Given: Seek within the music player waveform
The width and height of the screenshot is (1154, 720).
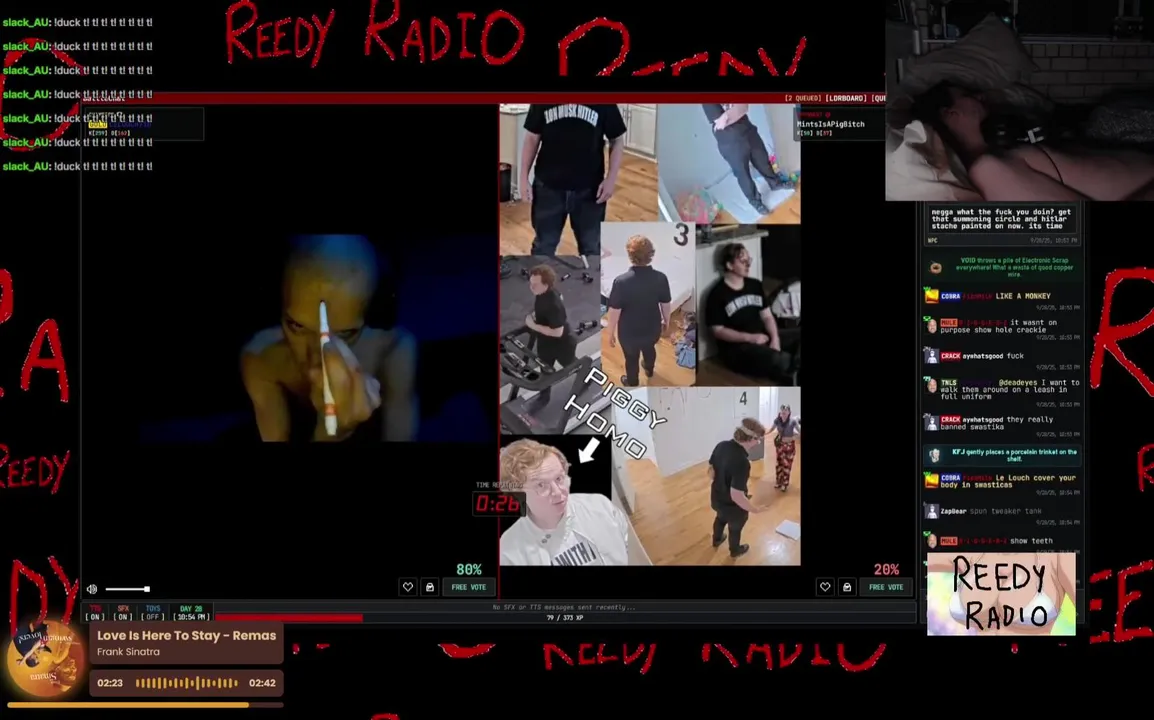Looking at the screenshot, I should pyautogui.click(x=187, y=683).
